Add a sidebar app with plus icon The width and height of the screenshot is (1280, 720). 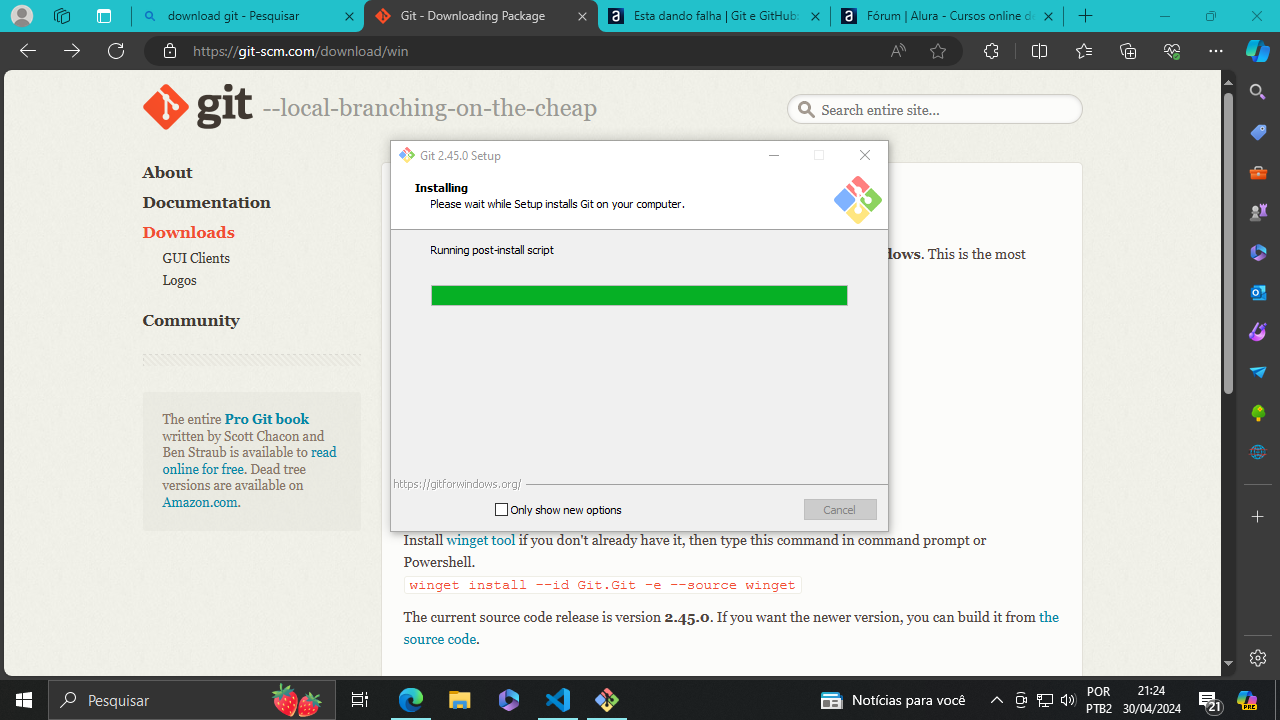1258,516
